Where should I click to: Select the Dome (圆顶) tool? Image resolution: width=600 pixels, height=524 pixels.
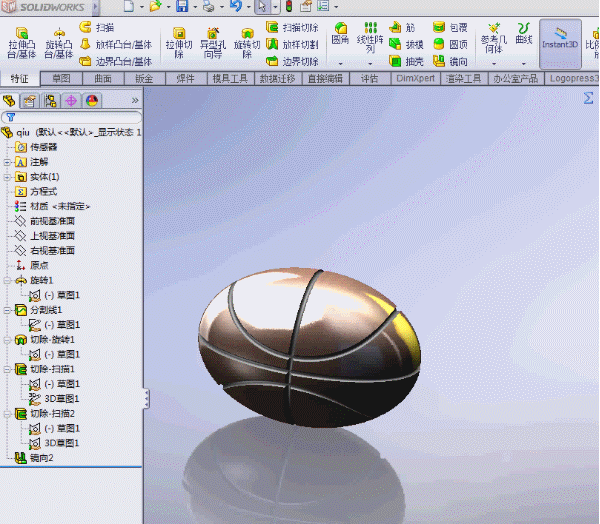click(450, 44)
